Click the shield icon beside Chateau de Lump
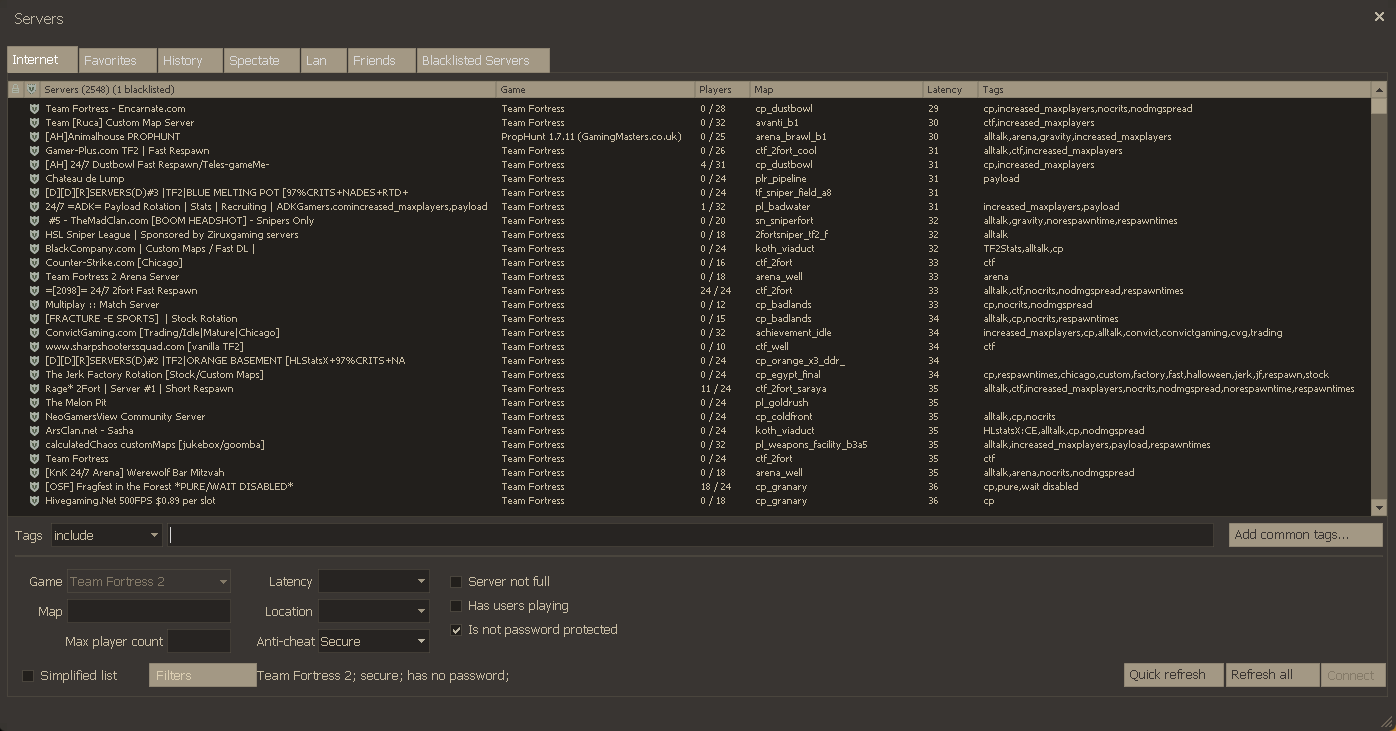 coord(35,178)
